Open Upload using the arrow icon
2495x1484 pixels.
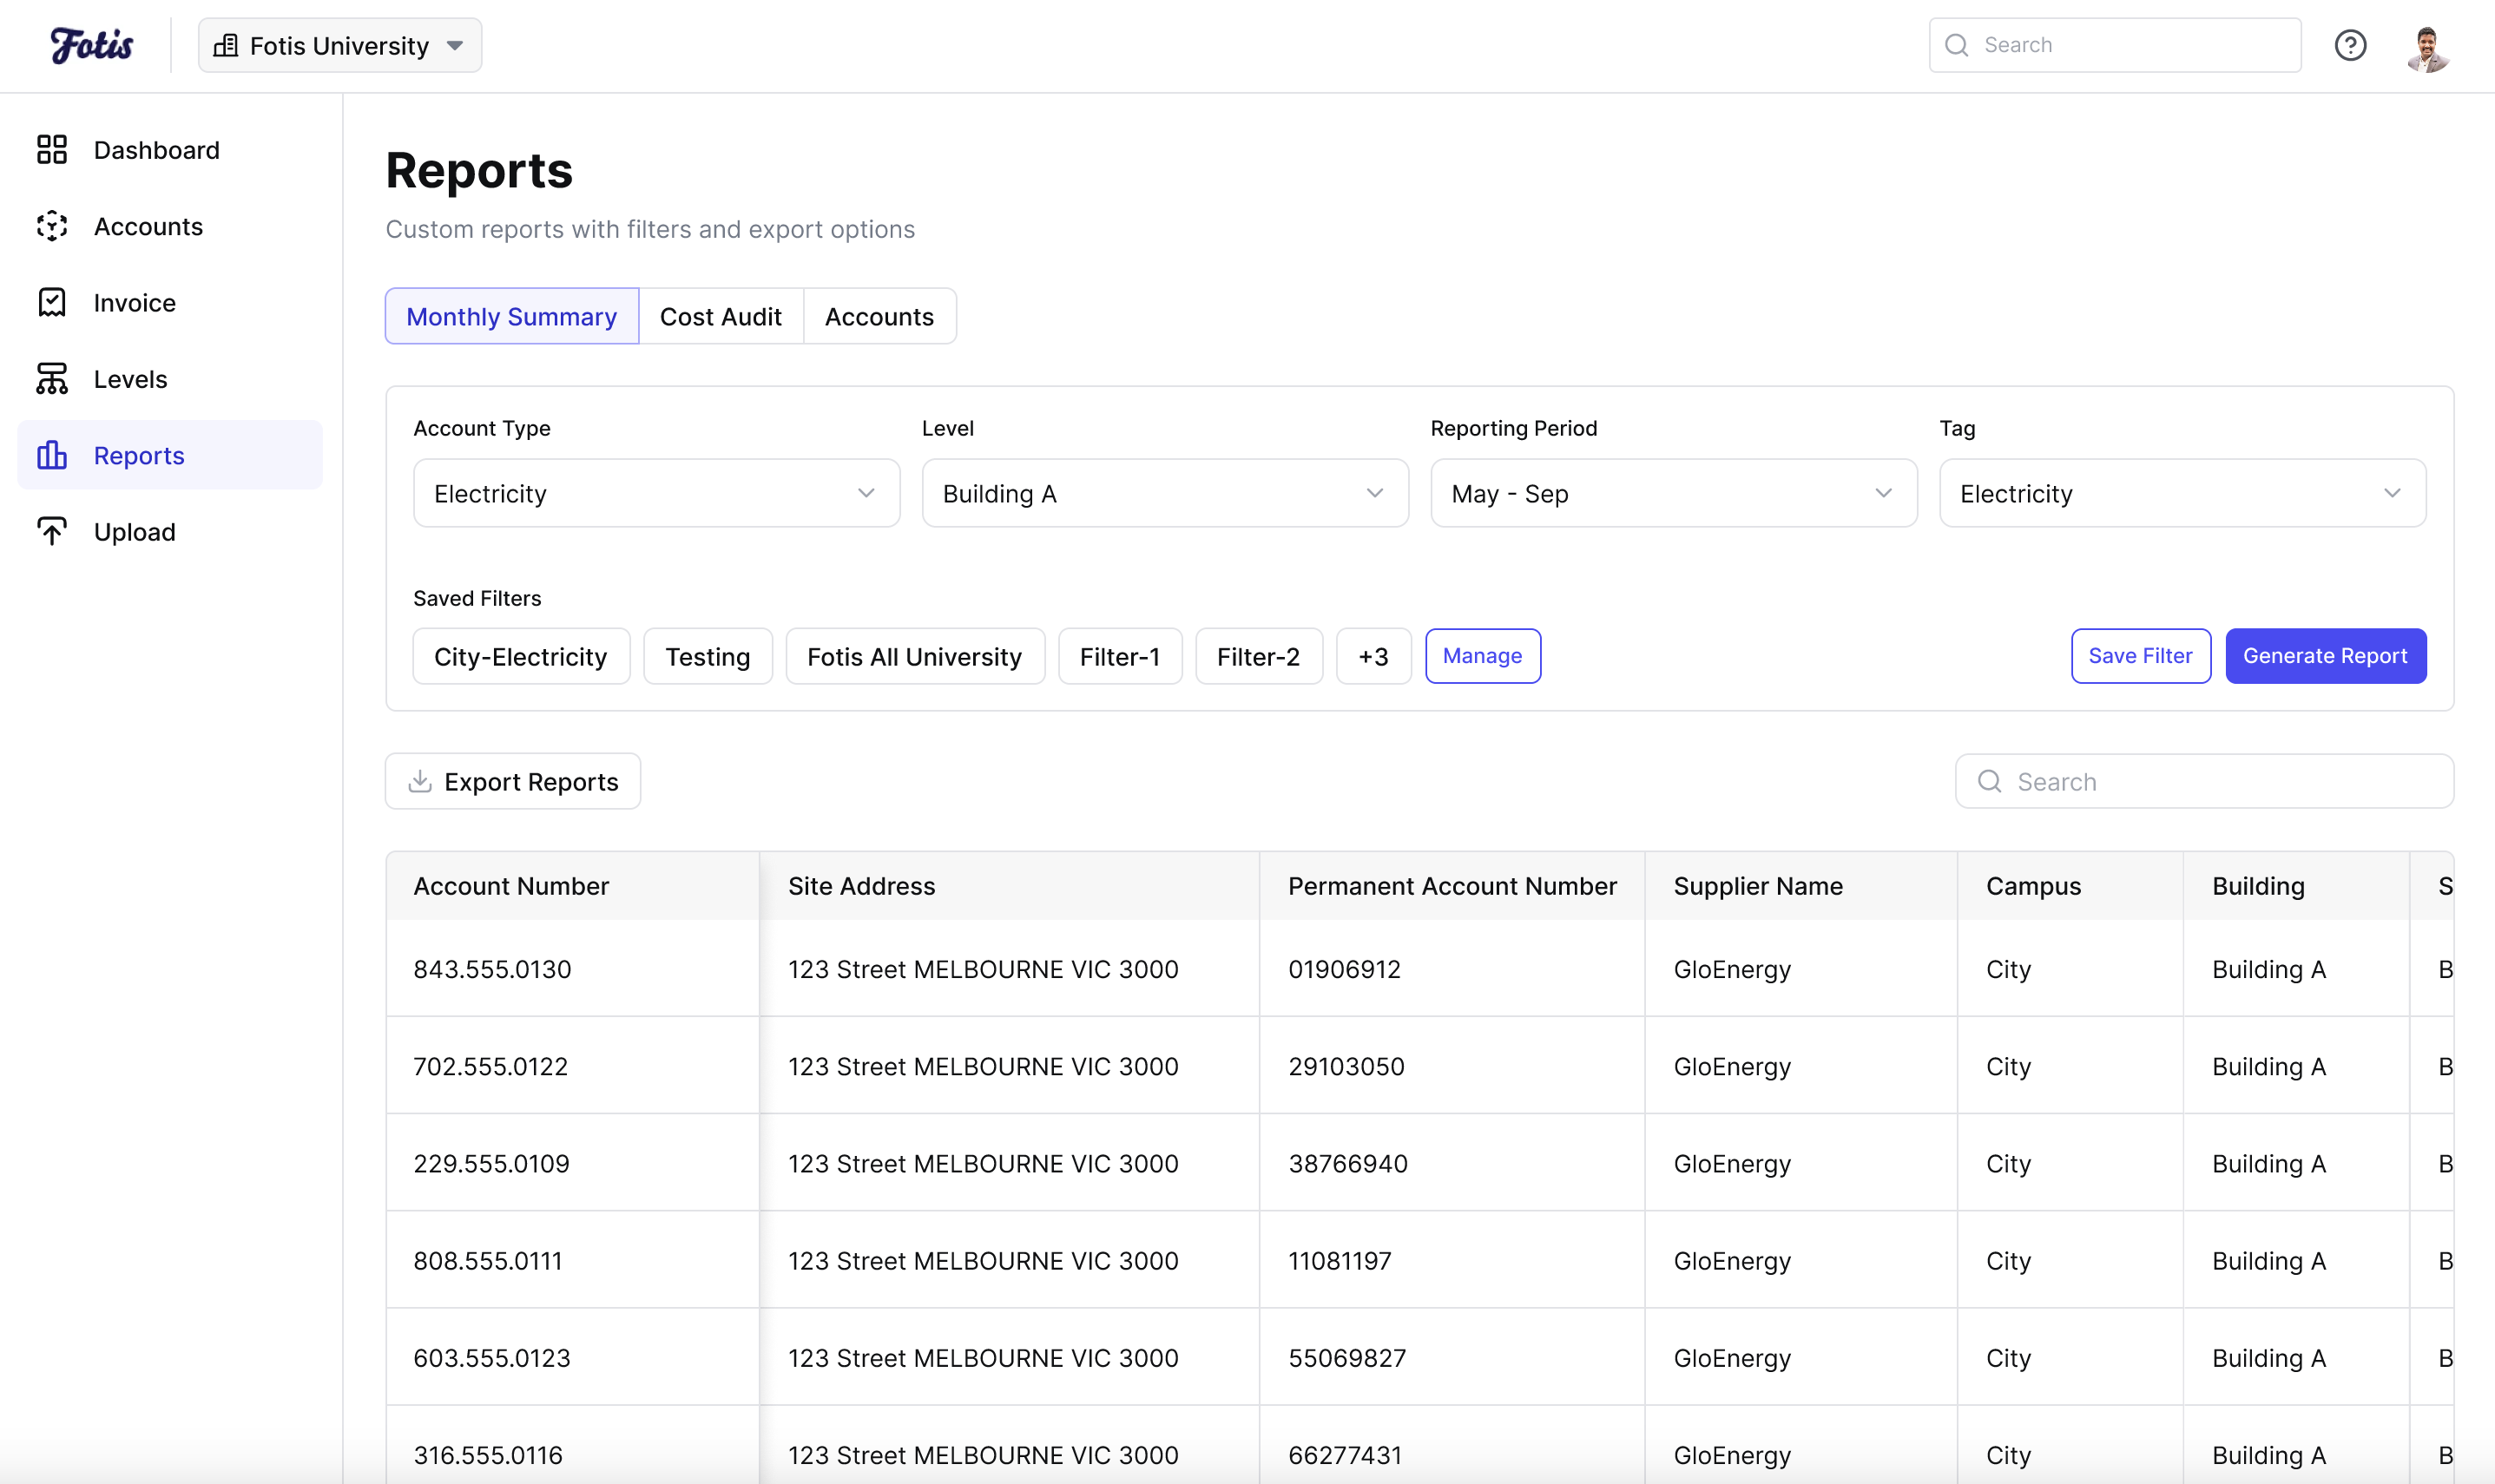(x=52, y=531)
